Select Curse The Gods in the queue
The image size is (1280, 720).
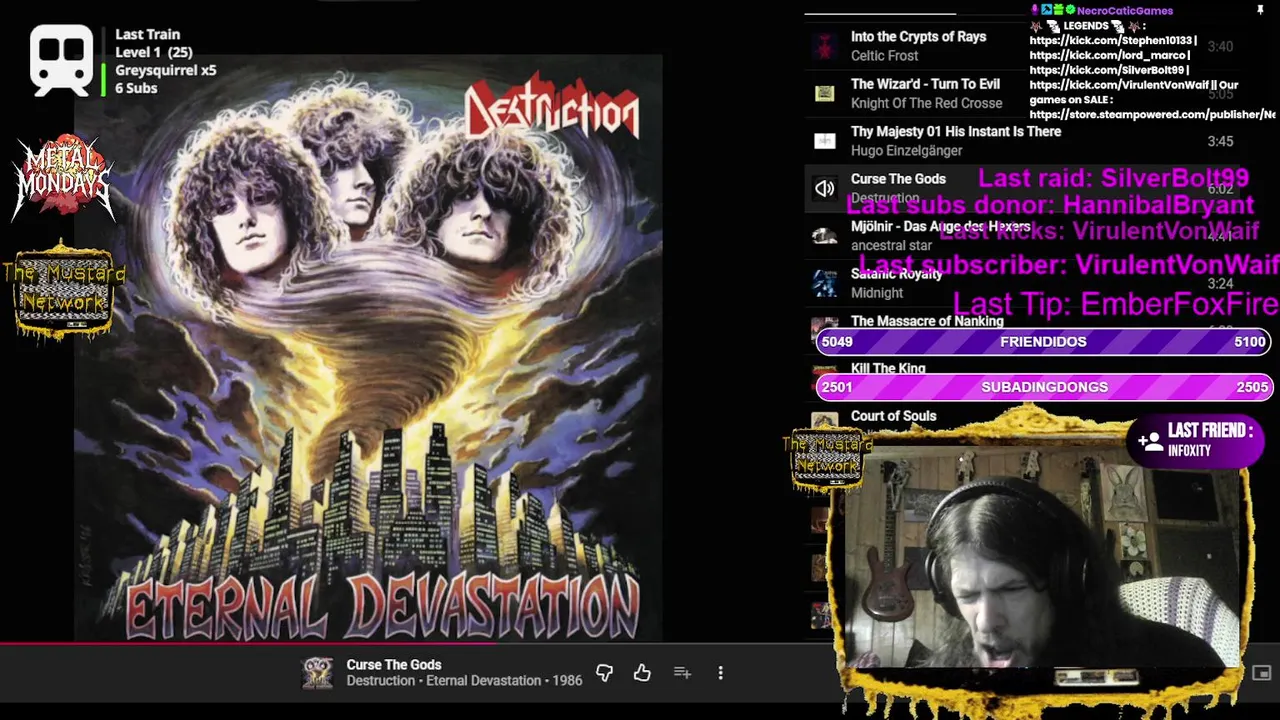tap(898, 178)
